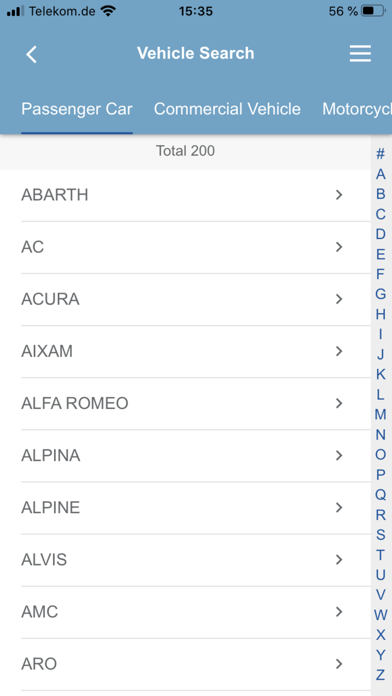The image size is (392, 696).
Task: Jump to letter M in index
Action: coord(380,415)
